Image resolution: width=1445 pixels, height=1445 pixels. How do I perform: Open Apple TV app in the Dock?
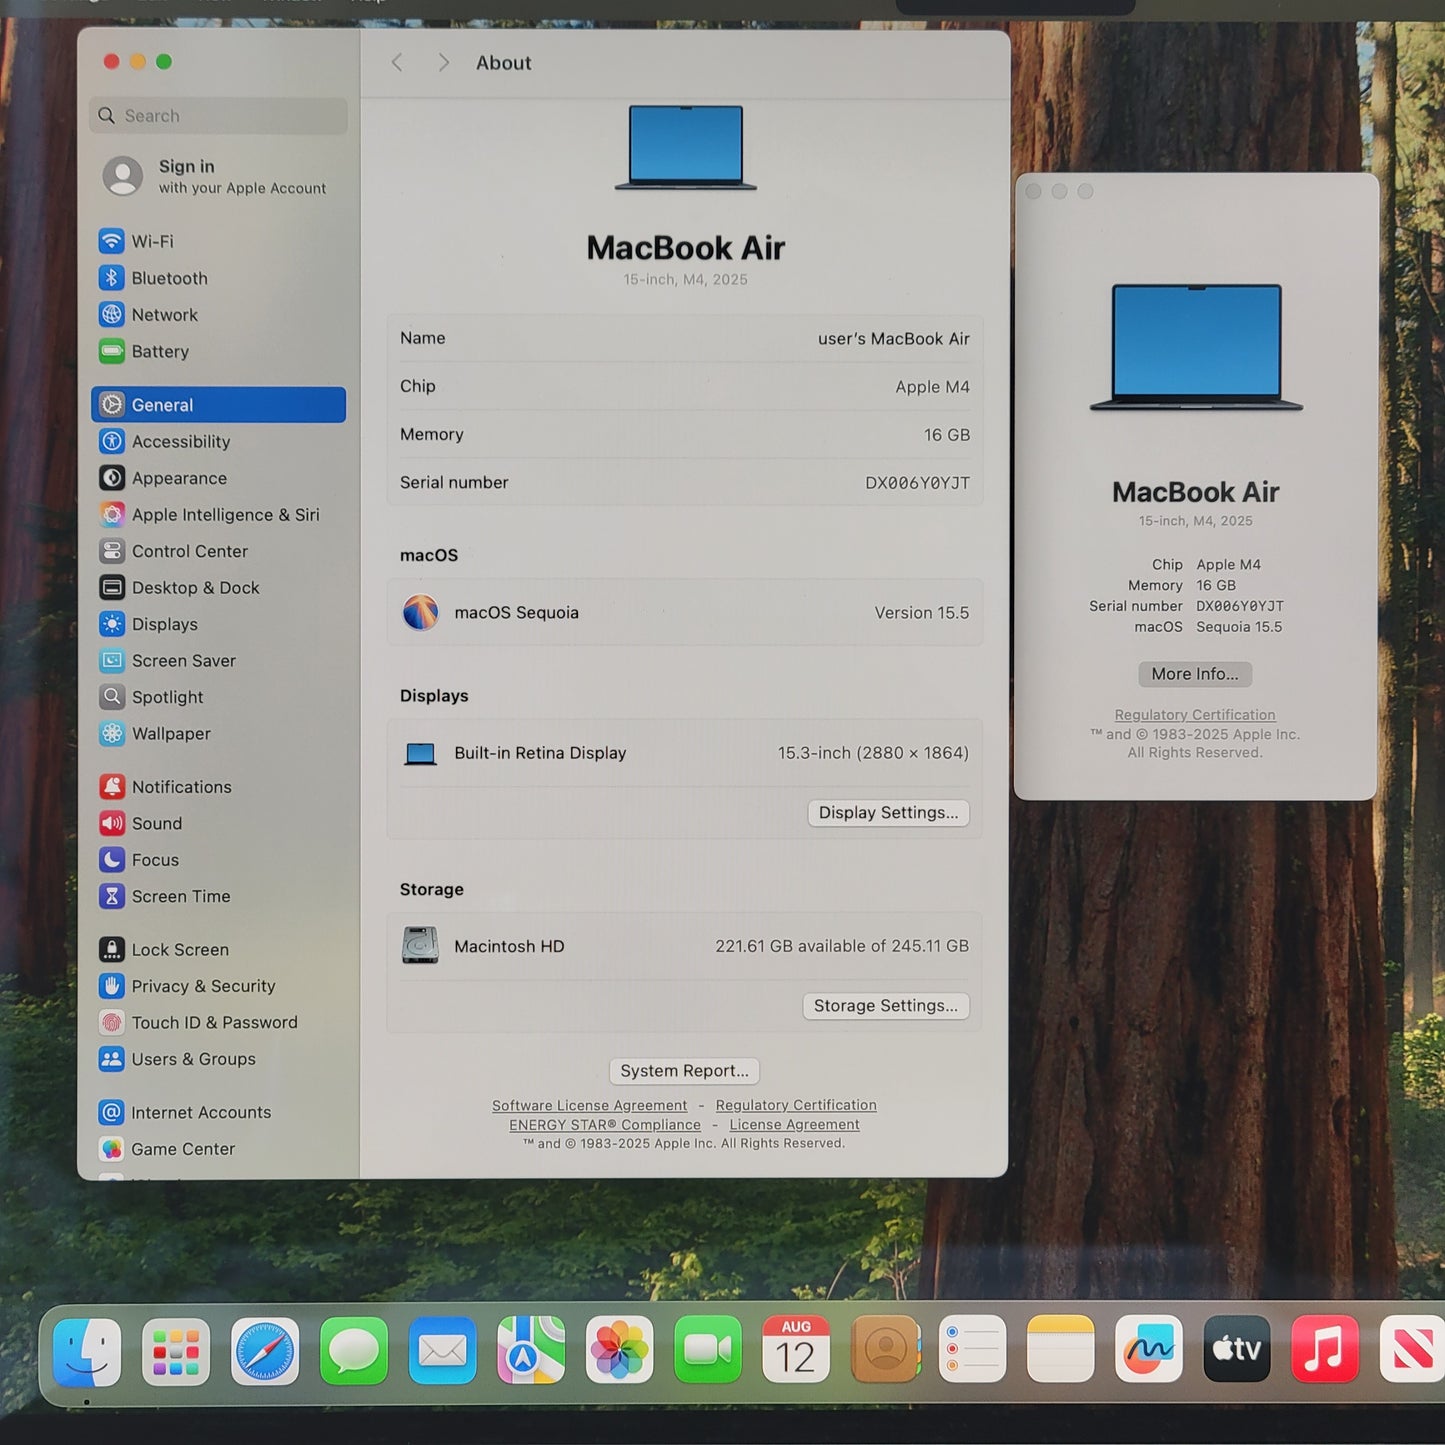(1237, 1350)
